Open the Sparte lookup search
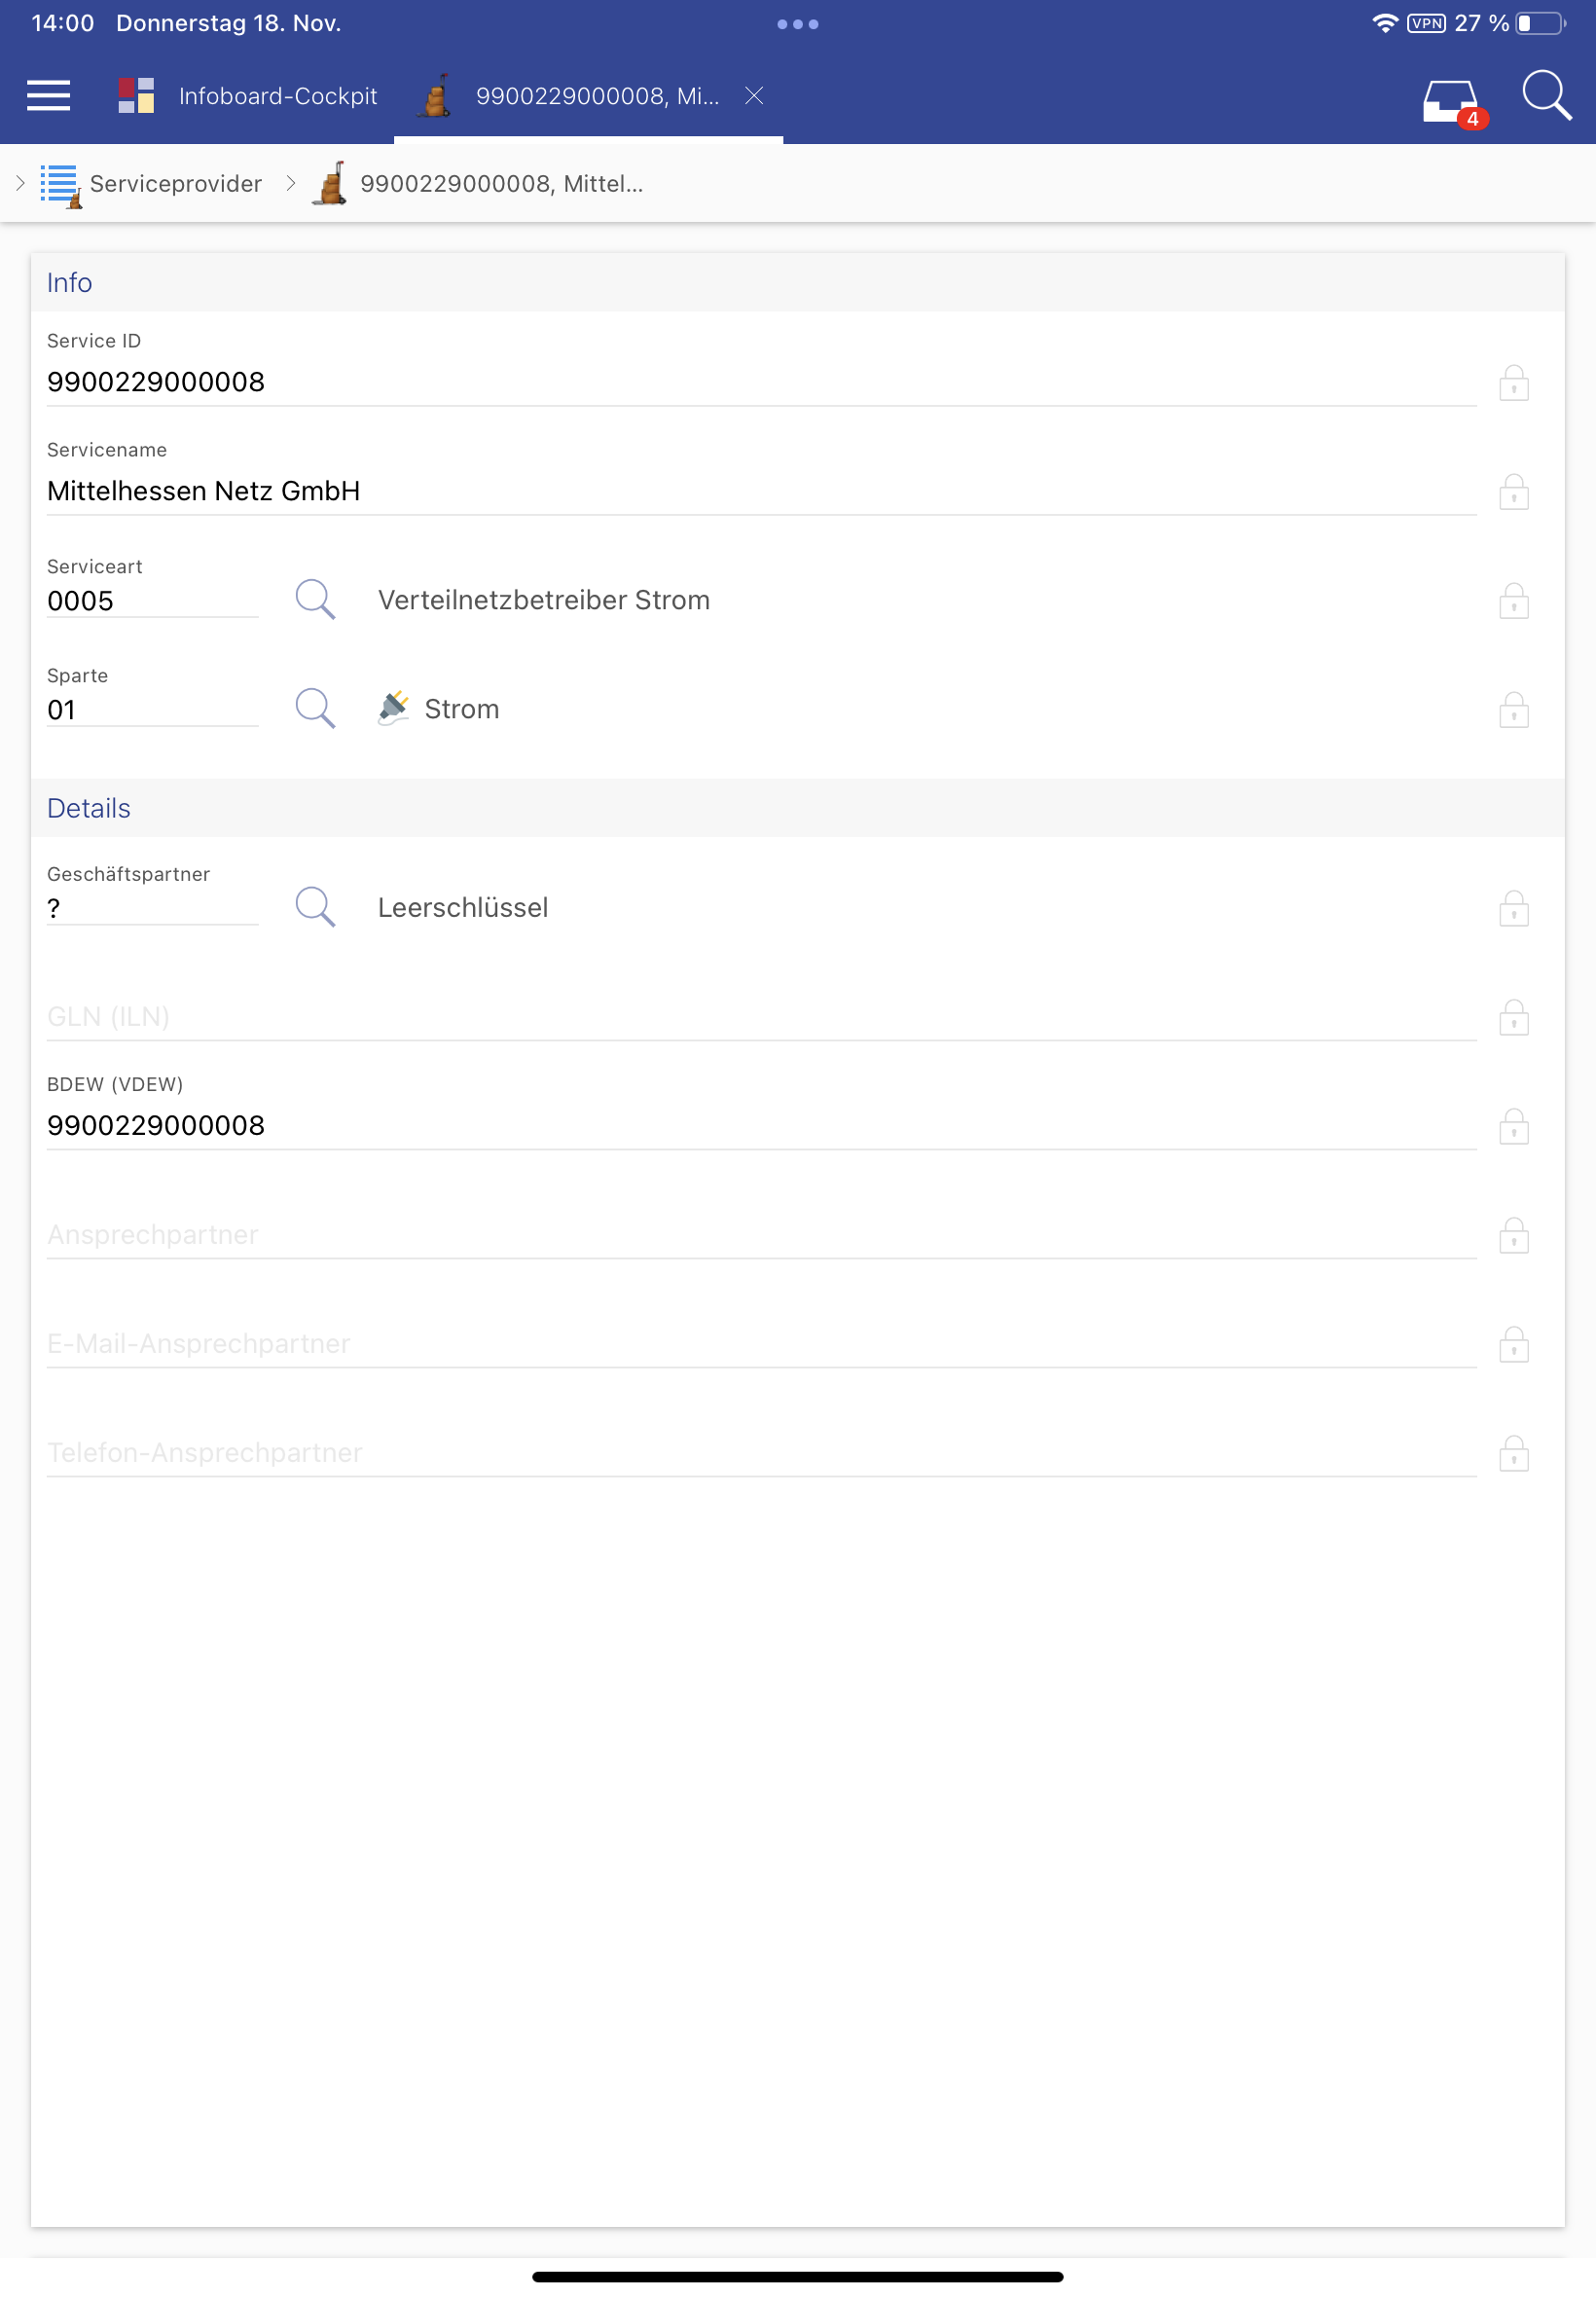 pos(315,709)
